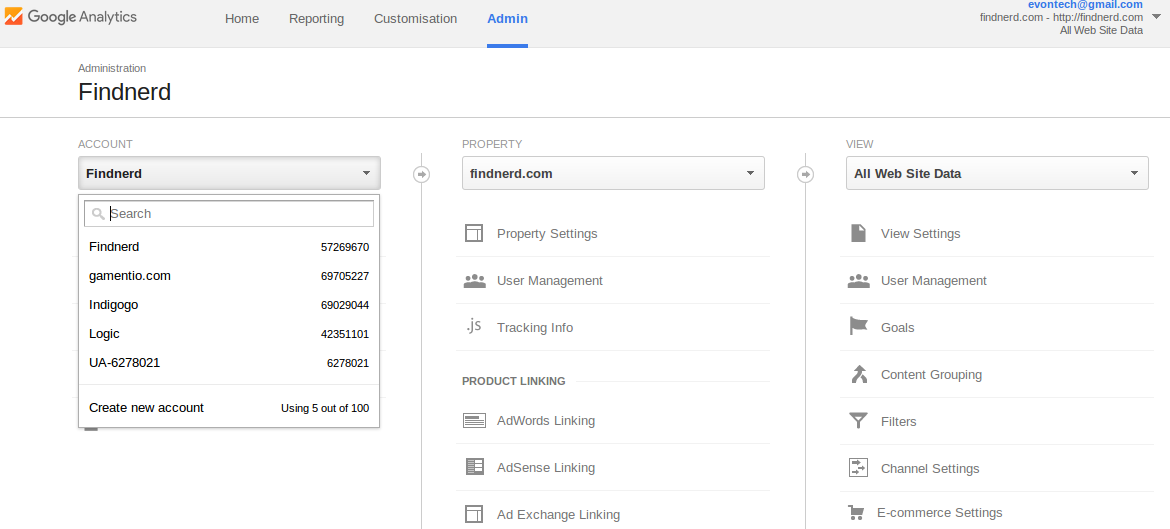Open Ad Exchange Linking

click(x=558, y=515)
